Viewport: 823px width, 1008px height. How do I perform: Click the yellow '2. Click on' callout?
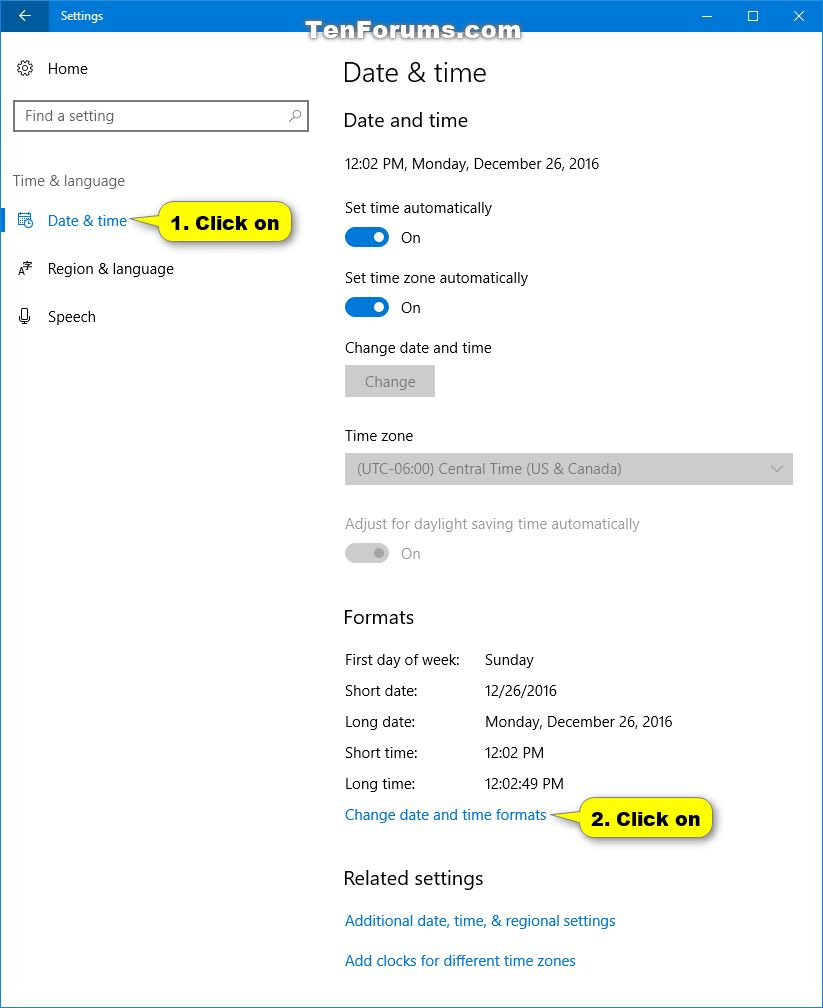pos(646,818)
